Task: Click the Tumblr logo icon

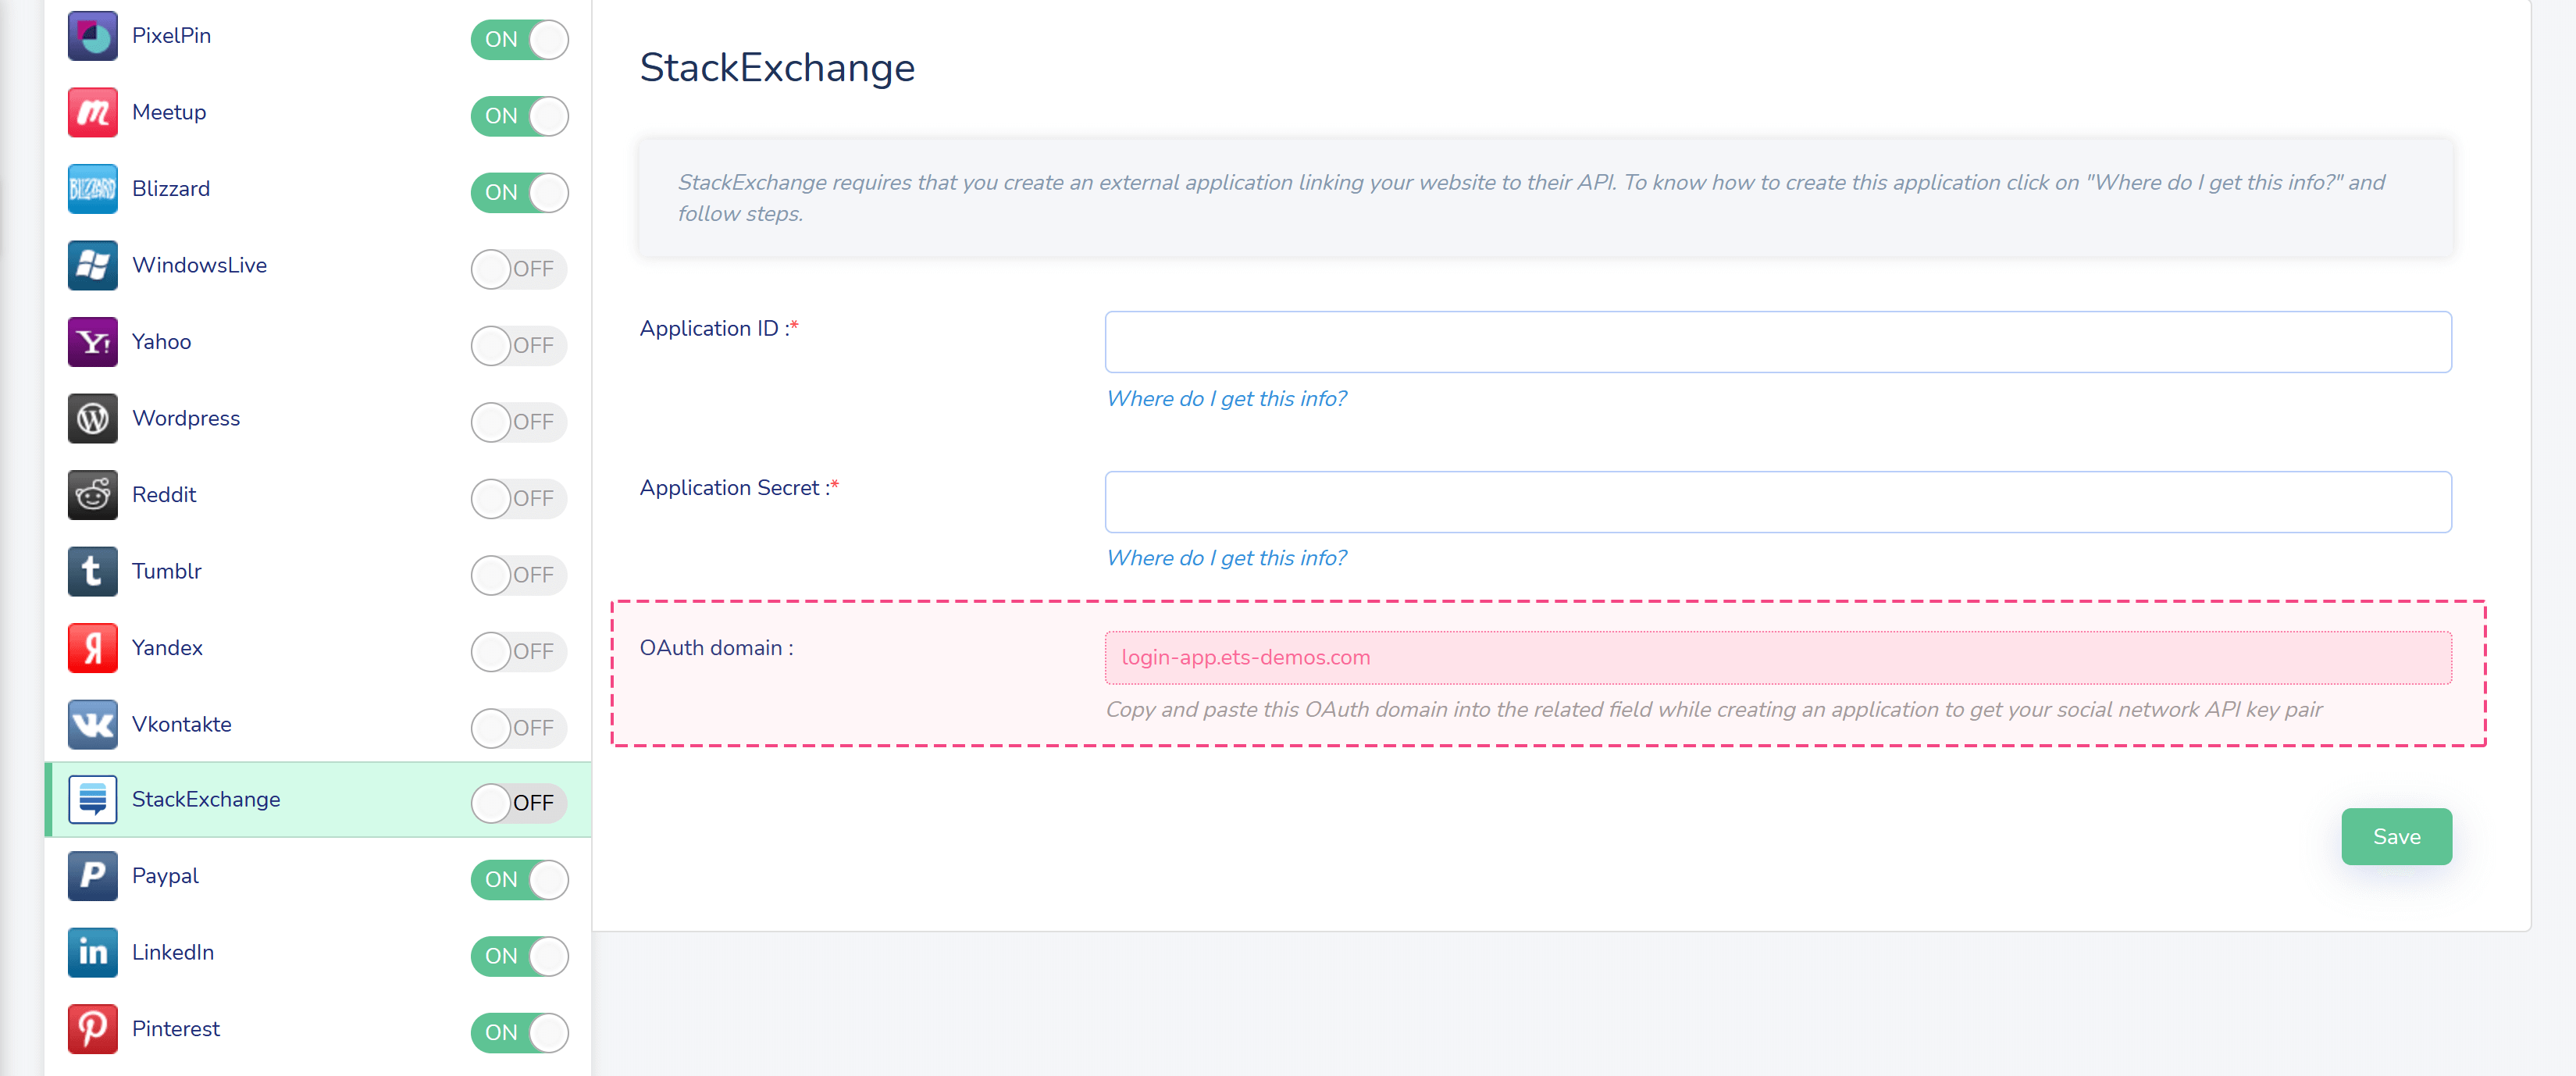Action: point(92,571)
